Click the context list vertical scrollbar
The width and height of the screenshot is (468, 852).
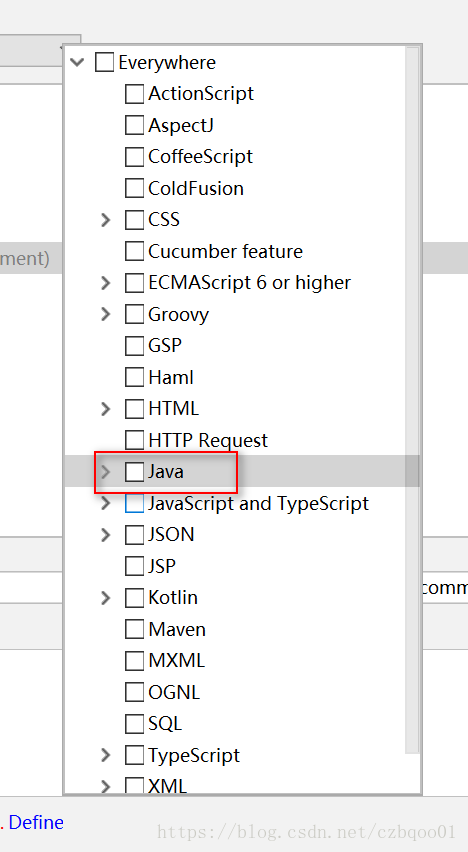click(x=412, y=400)
